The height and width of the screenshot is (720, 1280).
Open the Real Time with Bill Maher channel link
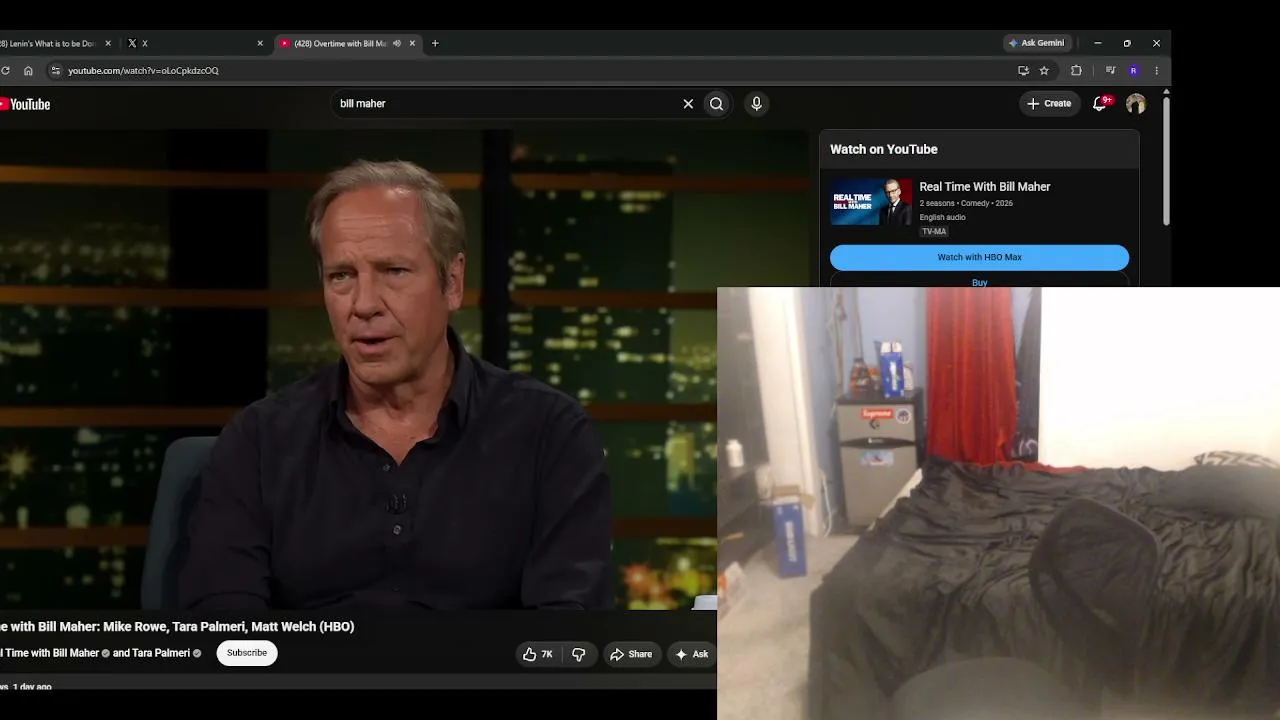(50, 654)
